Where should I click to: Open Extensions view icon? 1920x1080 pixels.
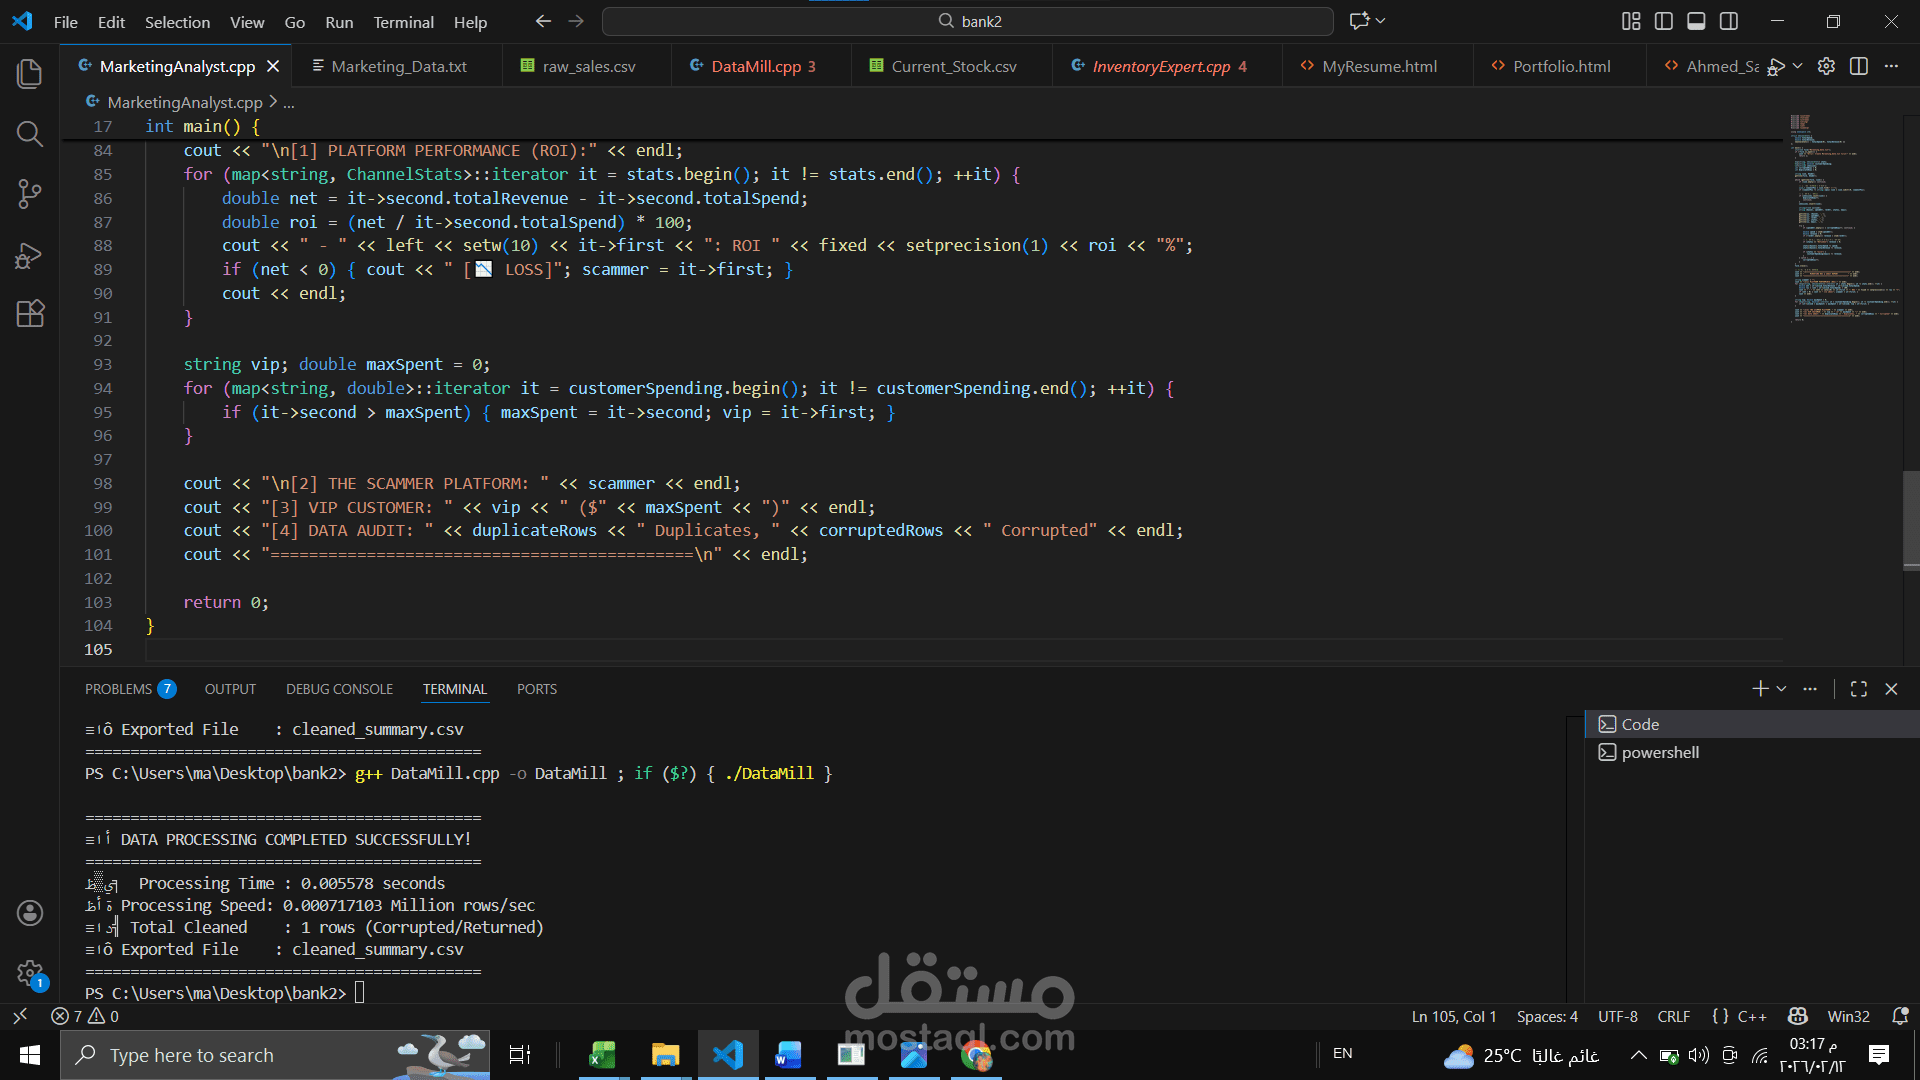(30, 314)
